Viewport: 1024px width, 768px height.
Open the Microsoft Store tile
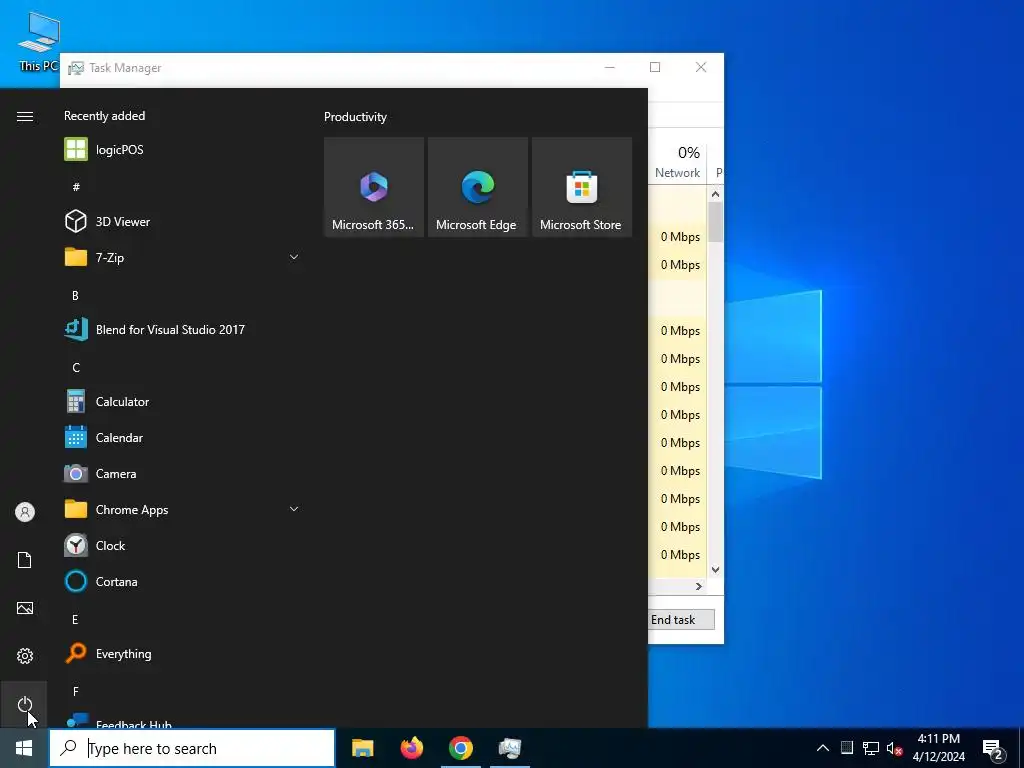tap(582, 187)
